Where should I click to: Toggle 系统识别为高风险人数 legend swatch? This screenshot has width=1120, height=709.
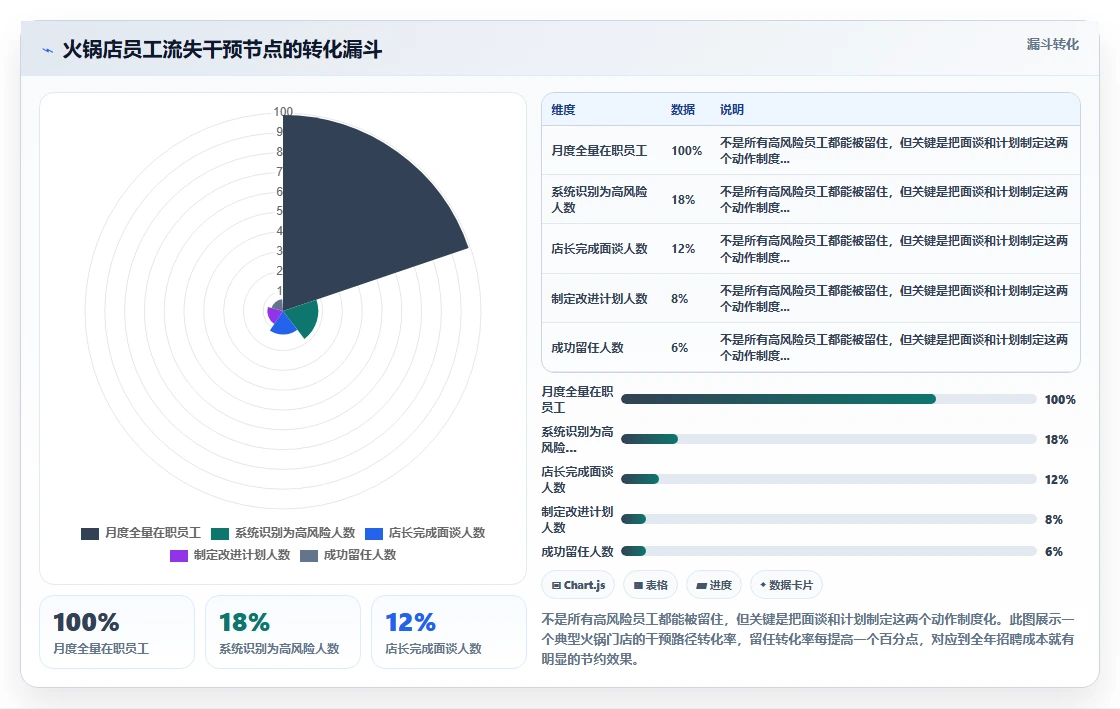click(220, 533)
